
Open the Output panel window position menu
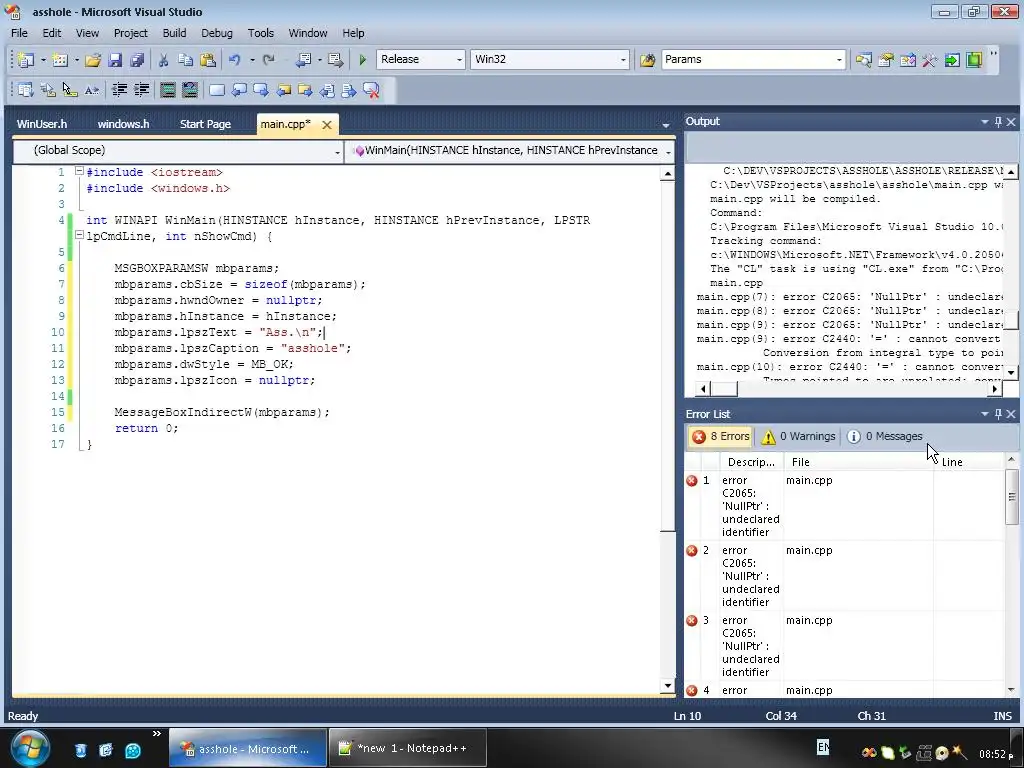pos(984,121)
